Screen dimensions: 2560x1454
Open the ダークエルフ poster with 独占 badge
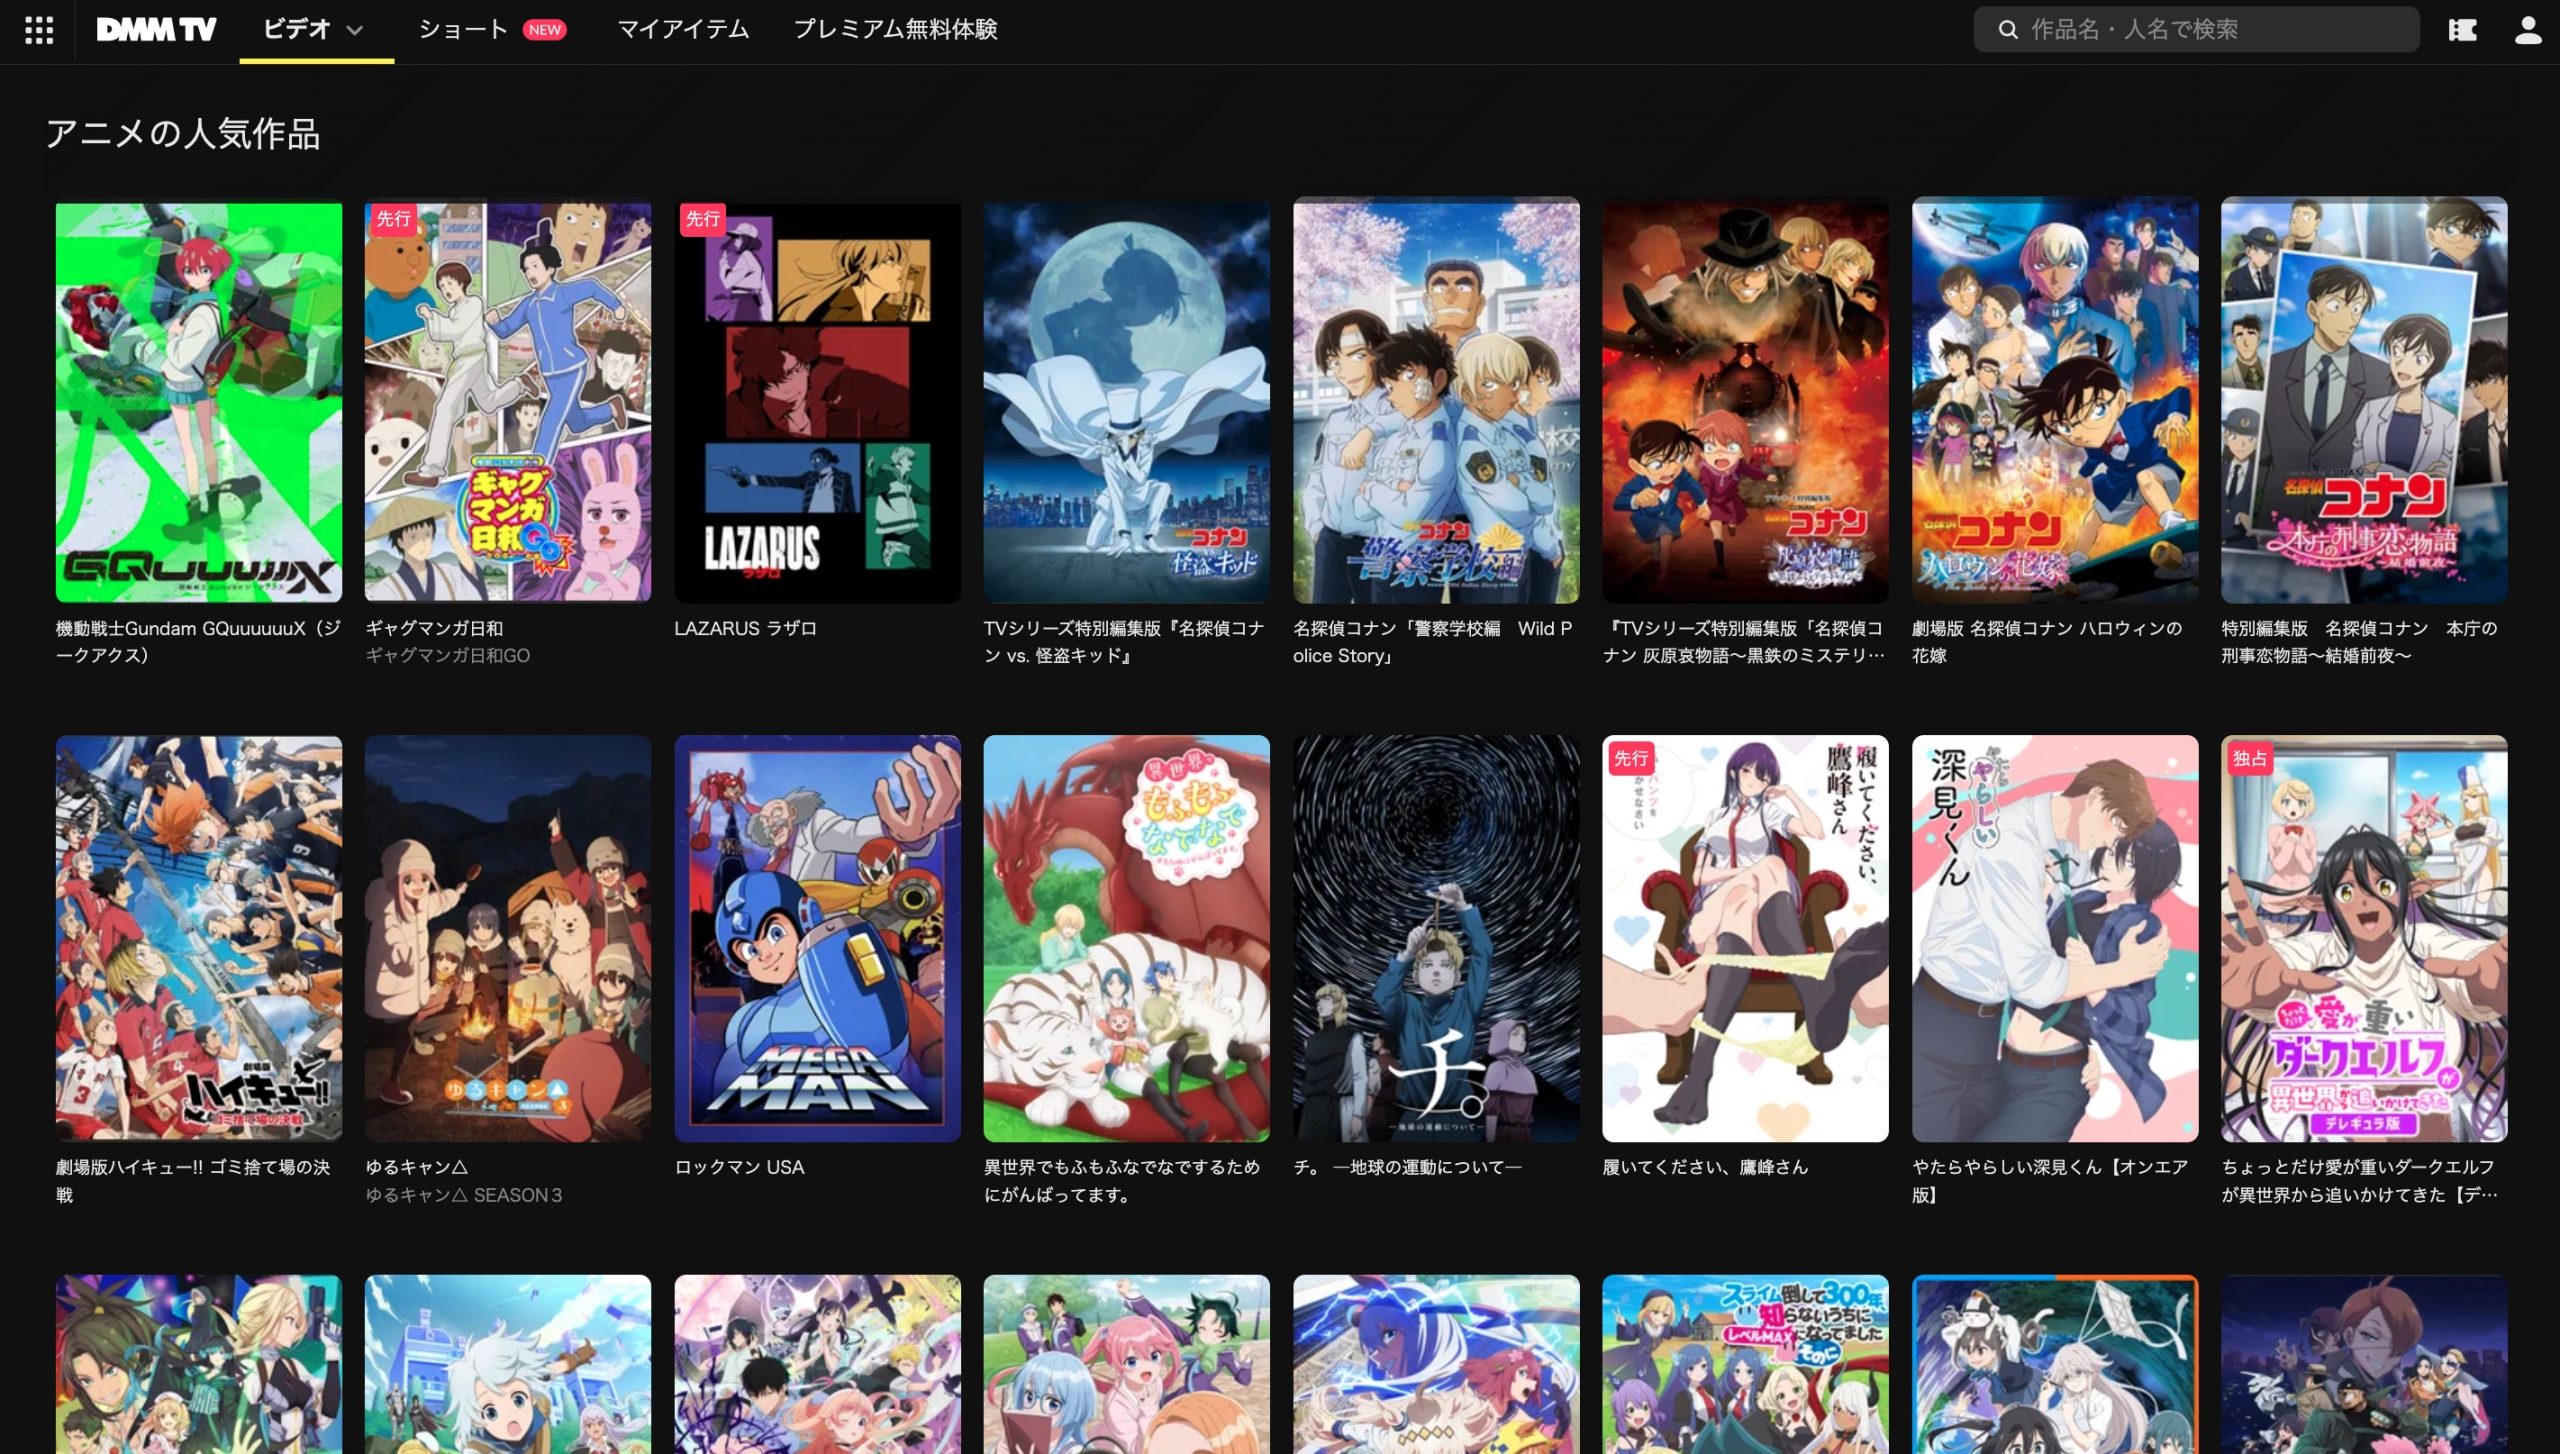click(2364, 940)
